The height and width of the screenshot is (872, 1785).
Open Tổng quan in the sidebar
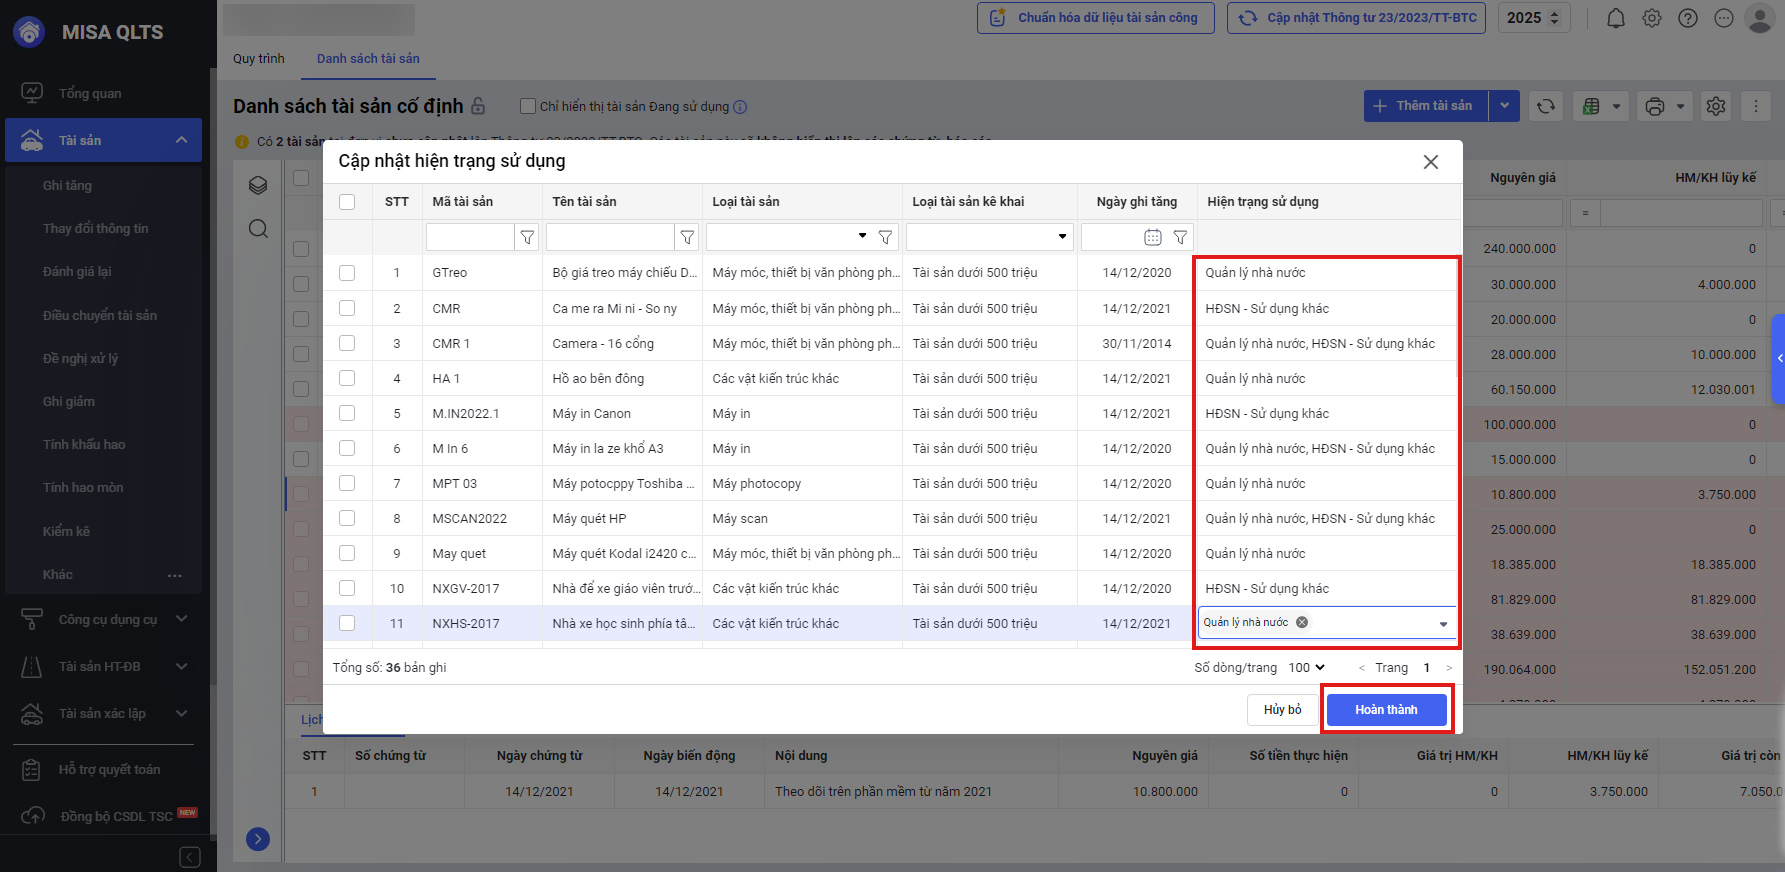pyautogui.click(x=90, y=93)
